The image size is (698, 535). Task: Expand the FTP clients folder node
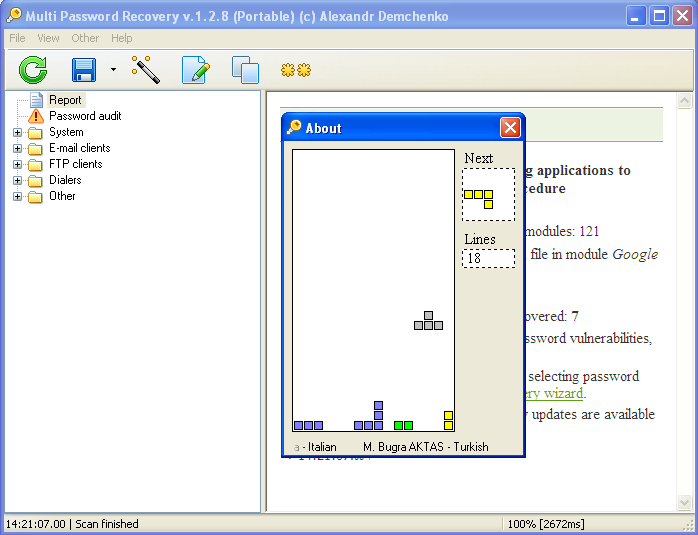click(17, 164)
